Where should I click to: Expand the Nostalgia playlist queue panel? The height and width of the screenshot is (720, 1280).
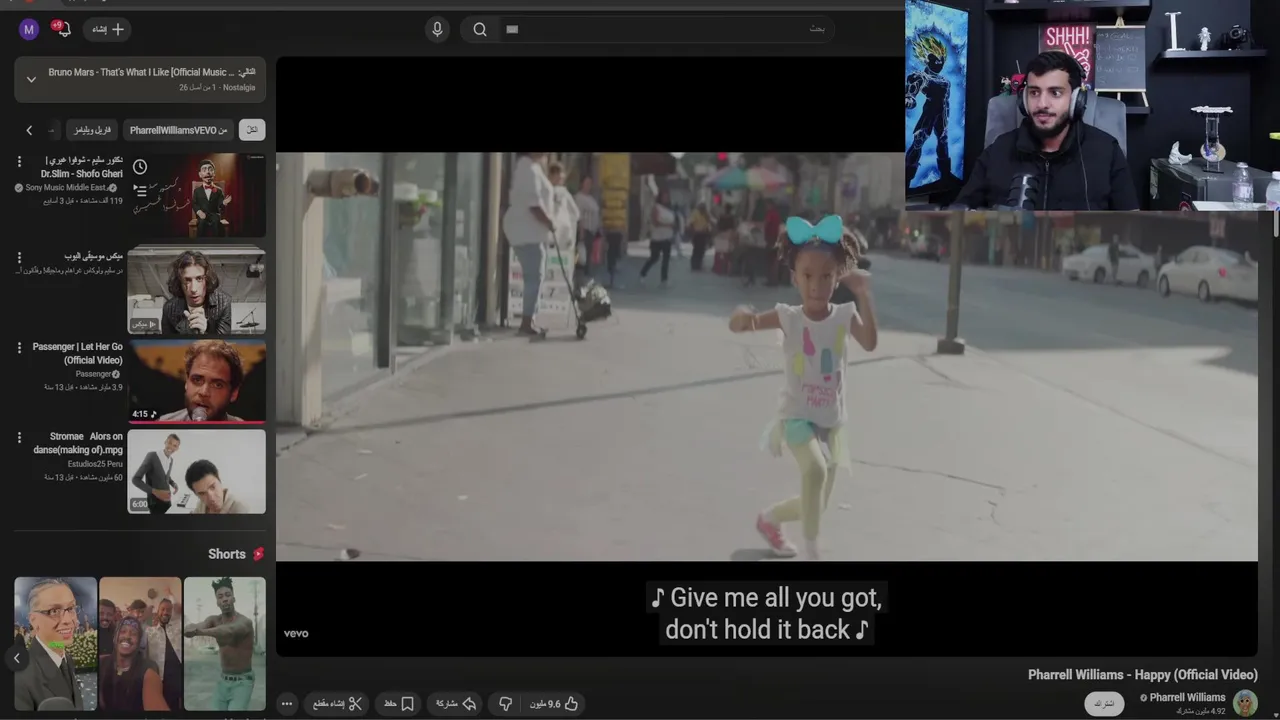tap(31, 79)
